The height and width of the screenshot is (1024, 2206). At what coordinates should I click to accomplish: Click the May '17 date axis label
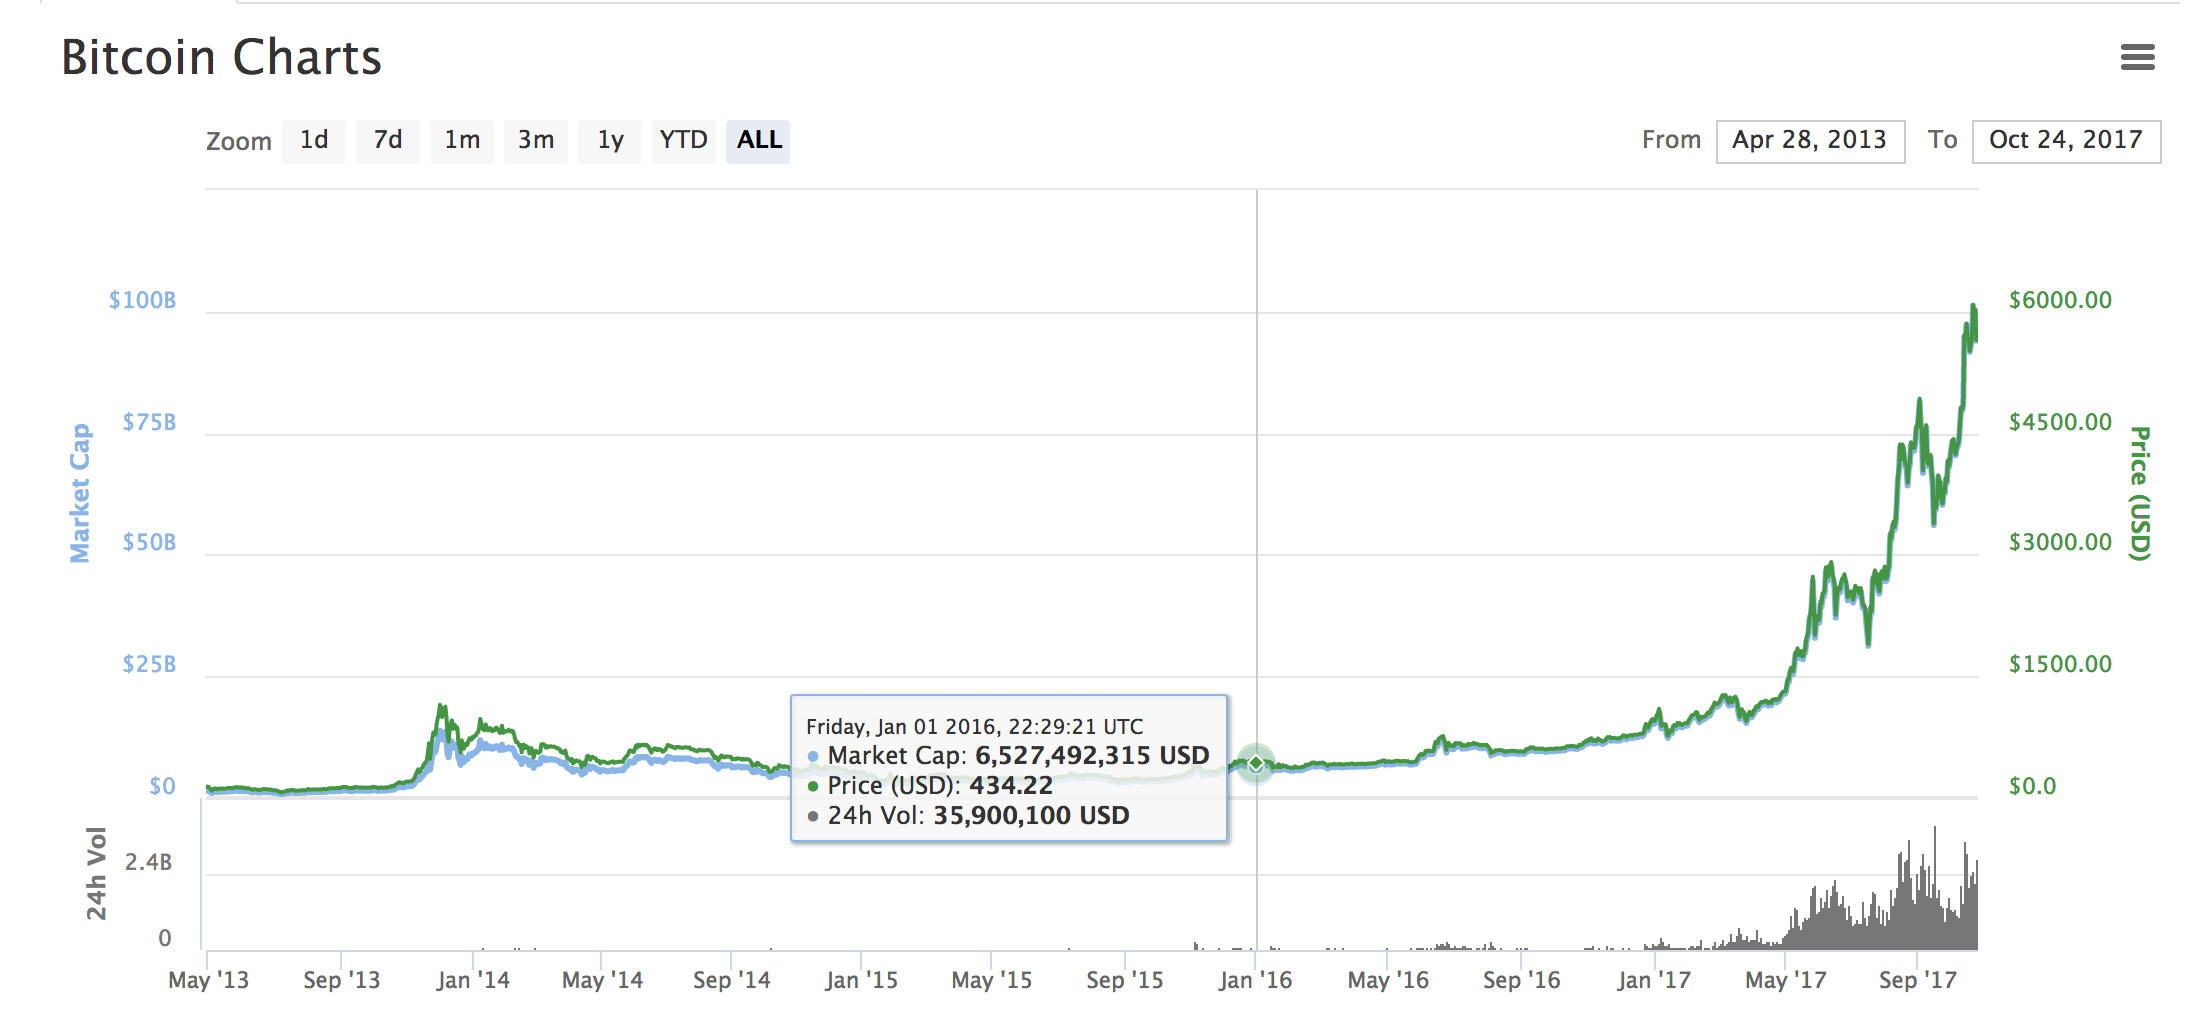[1786, 980]
